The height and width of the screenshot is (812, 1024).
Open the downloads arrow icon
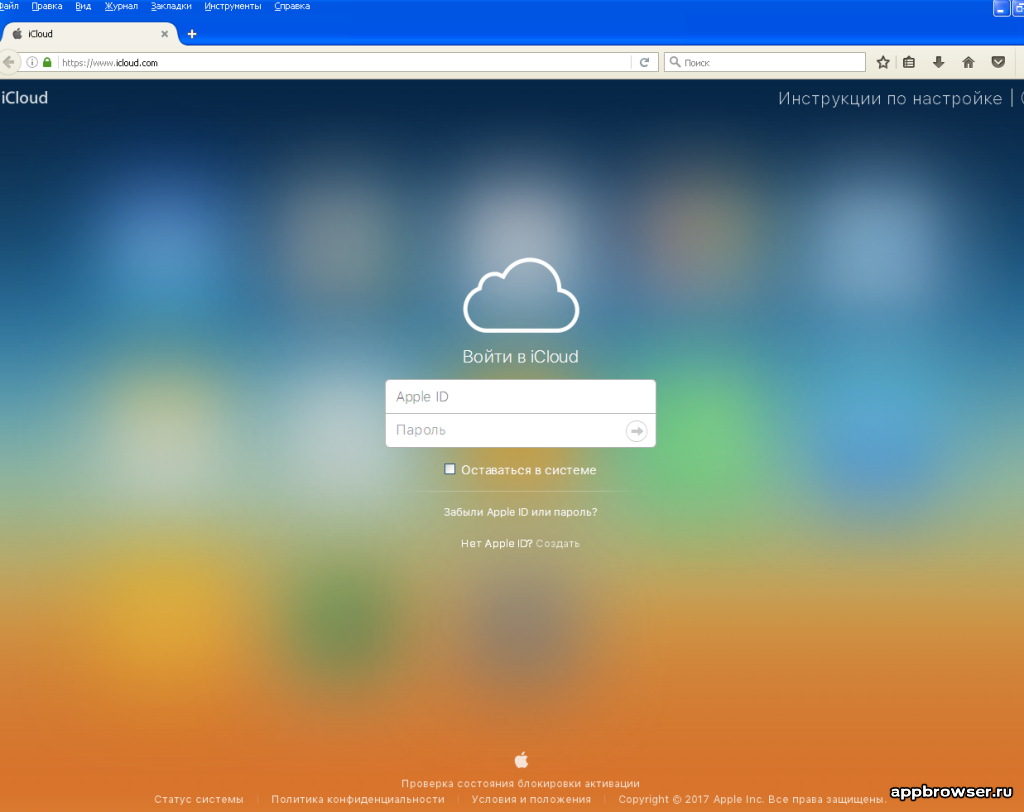click(938, 62)
